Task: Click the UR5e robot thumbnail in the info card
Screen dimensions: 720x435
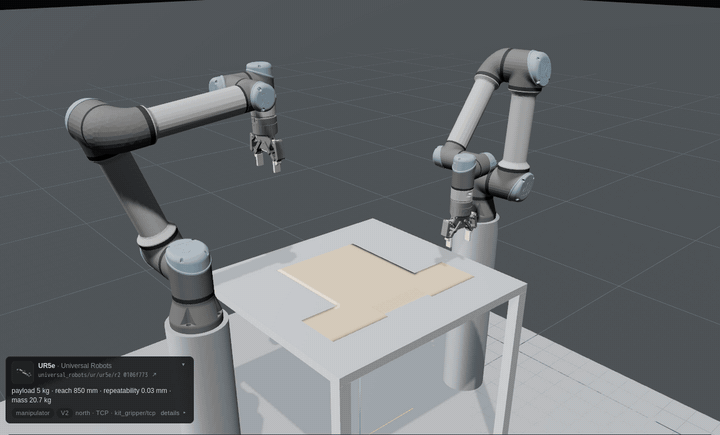Action: tap(22, 373)
